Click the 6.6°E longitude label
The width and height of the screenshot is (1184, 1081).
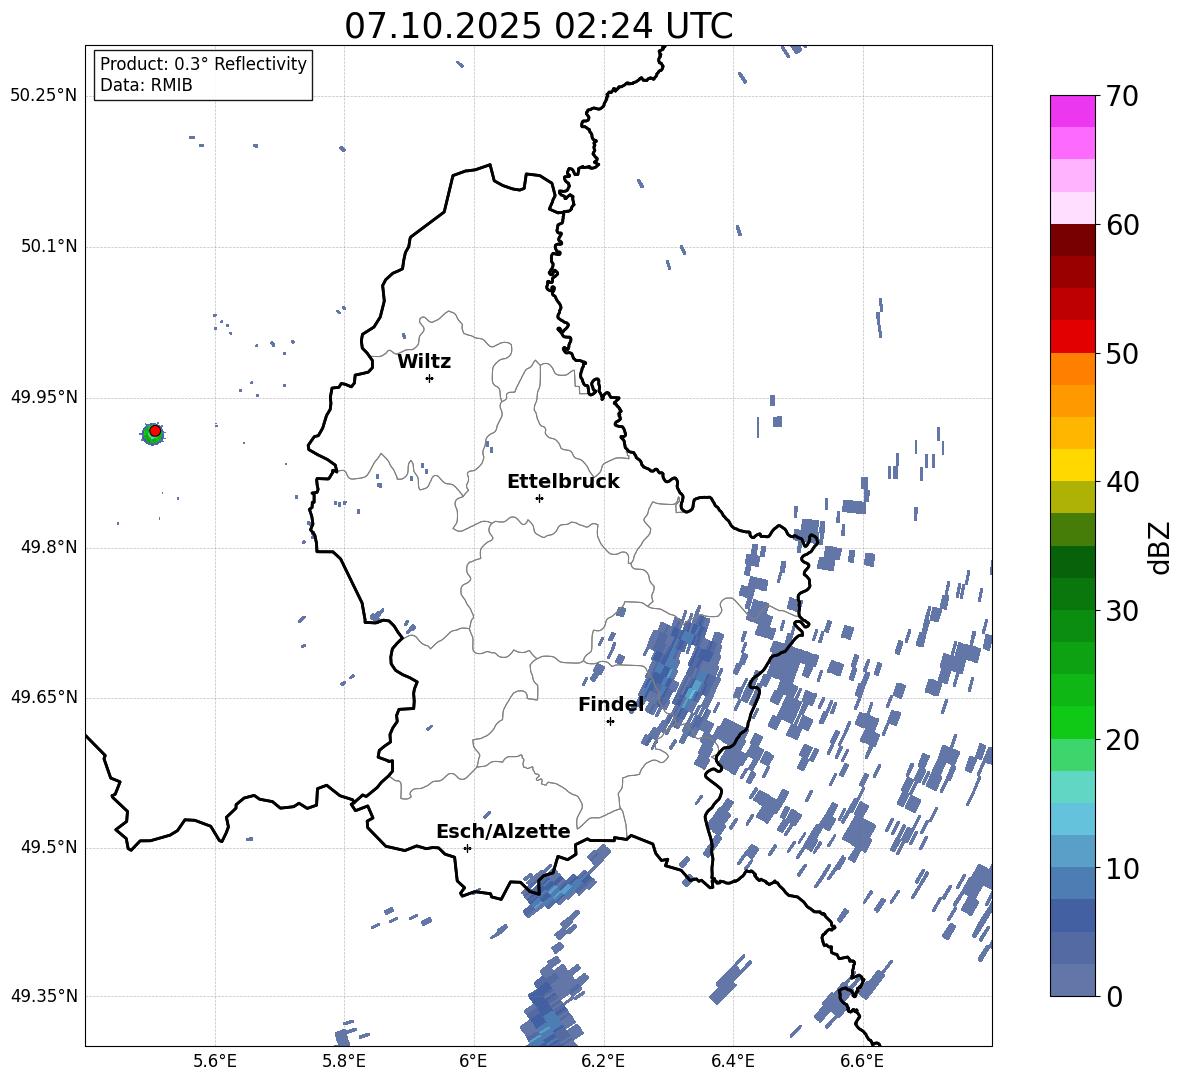click(x=862, y=1061)
